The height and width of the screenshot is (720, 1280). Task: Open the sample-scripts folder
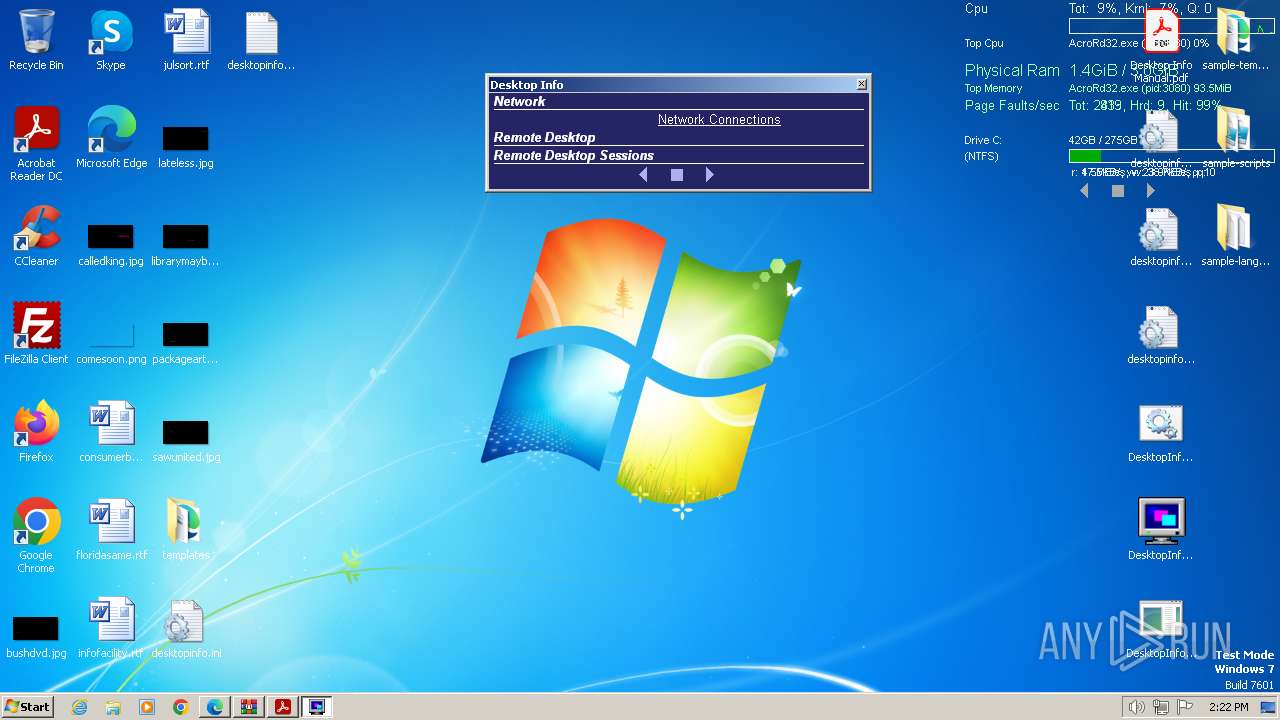point(1236,138)
